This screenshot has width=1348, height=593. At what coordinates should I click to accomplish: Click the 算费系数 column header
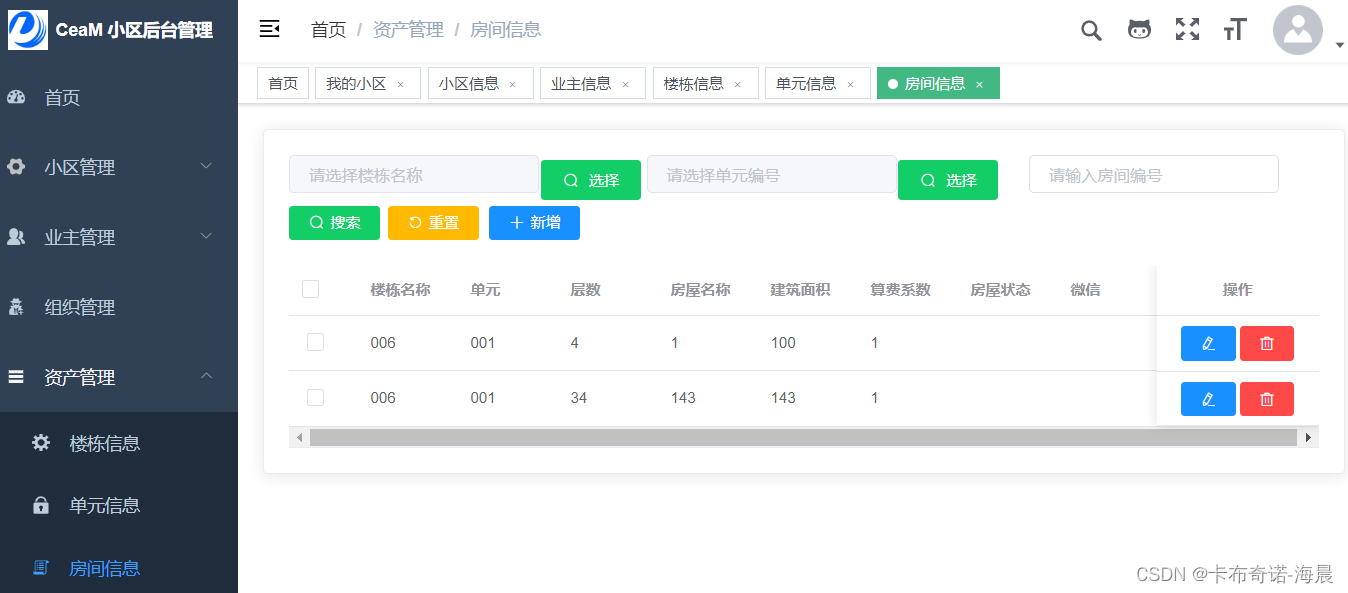(900, 290)
